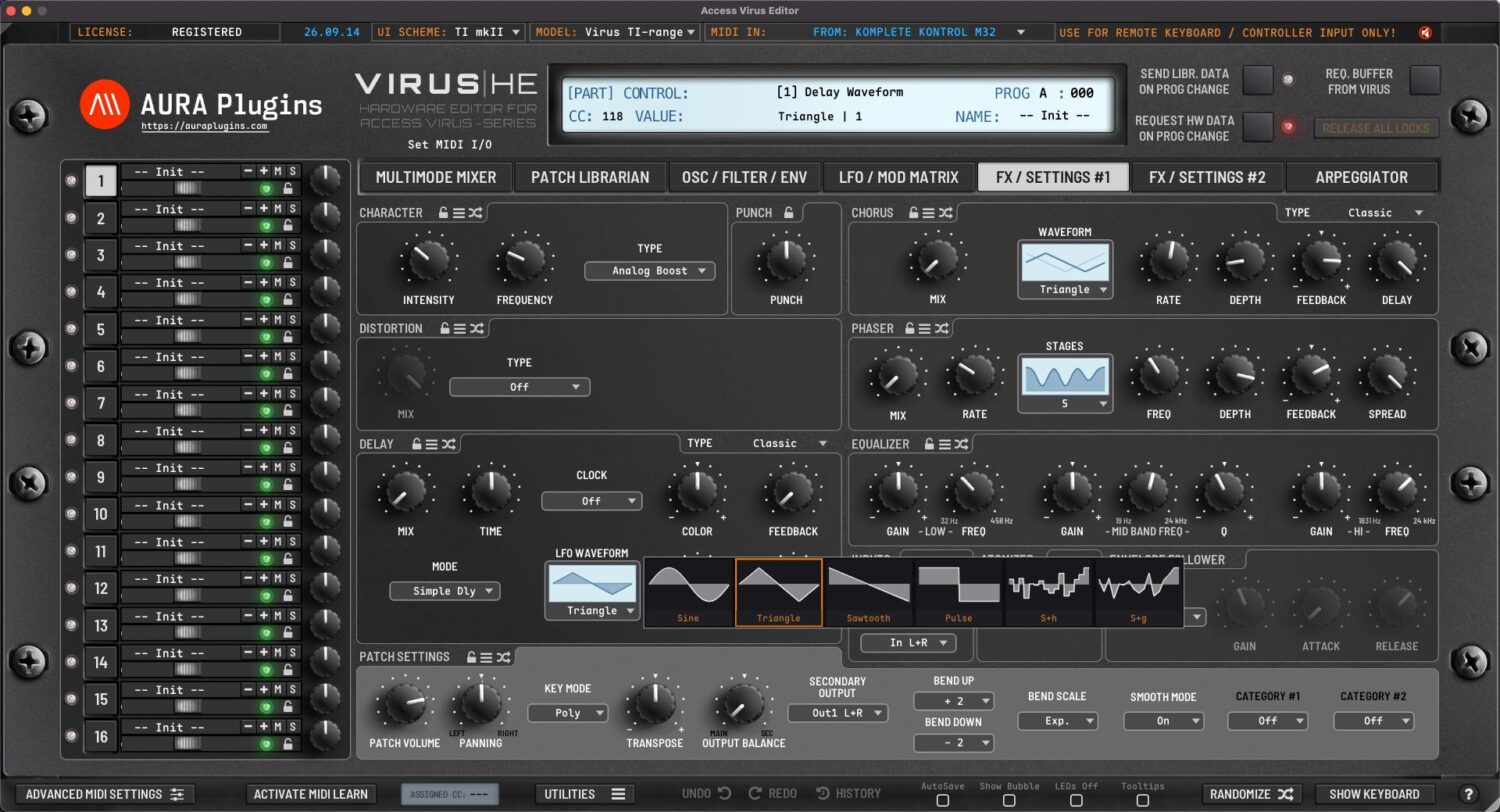The image size is (1500, 812).
Task: Open the Delay Mode Simple Dly dropdown
Action: click(x=445, y=591)
